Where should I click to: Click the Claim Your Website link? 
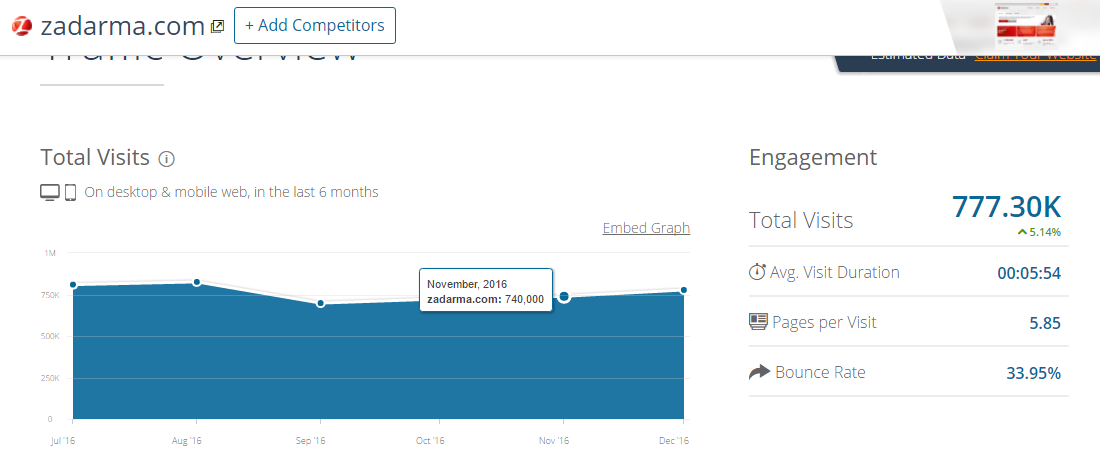[x=1035, y=56]
